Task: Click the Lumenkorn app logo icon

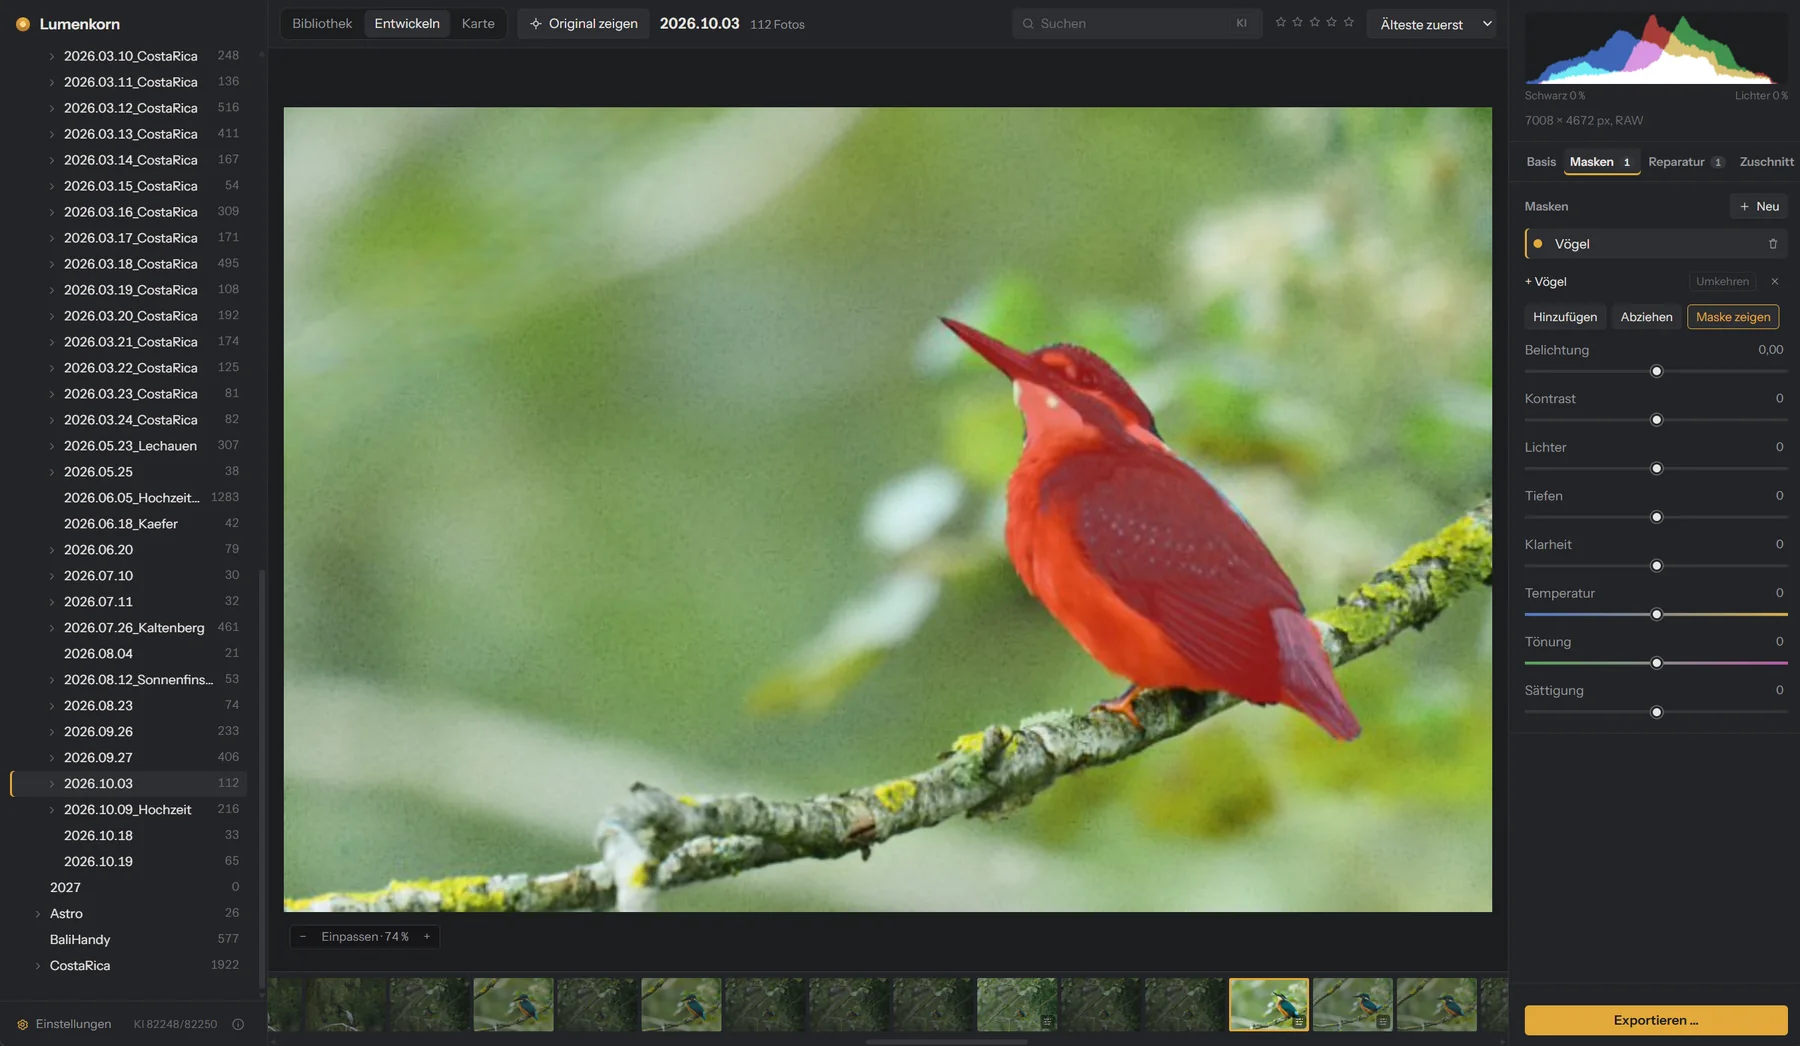Action: click(x=23, y=24)
